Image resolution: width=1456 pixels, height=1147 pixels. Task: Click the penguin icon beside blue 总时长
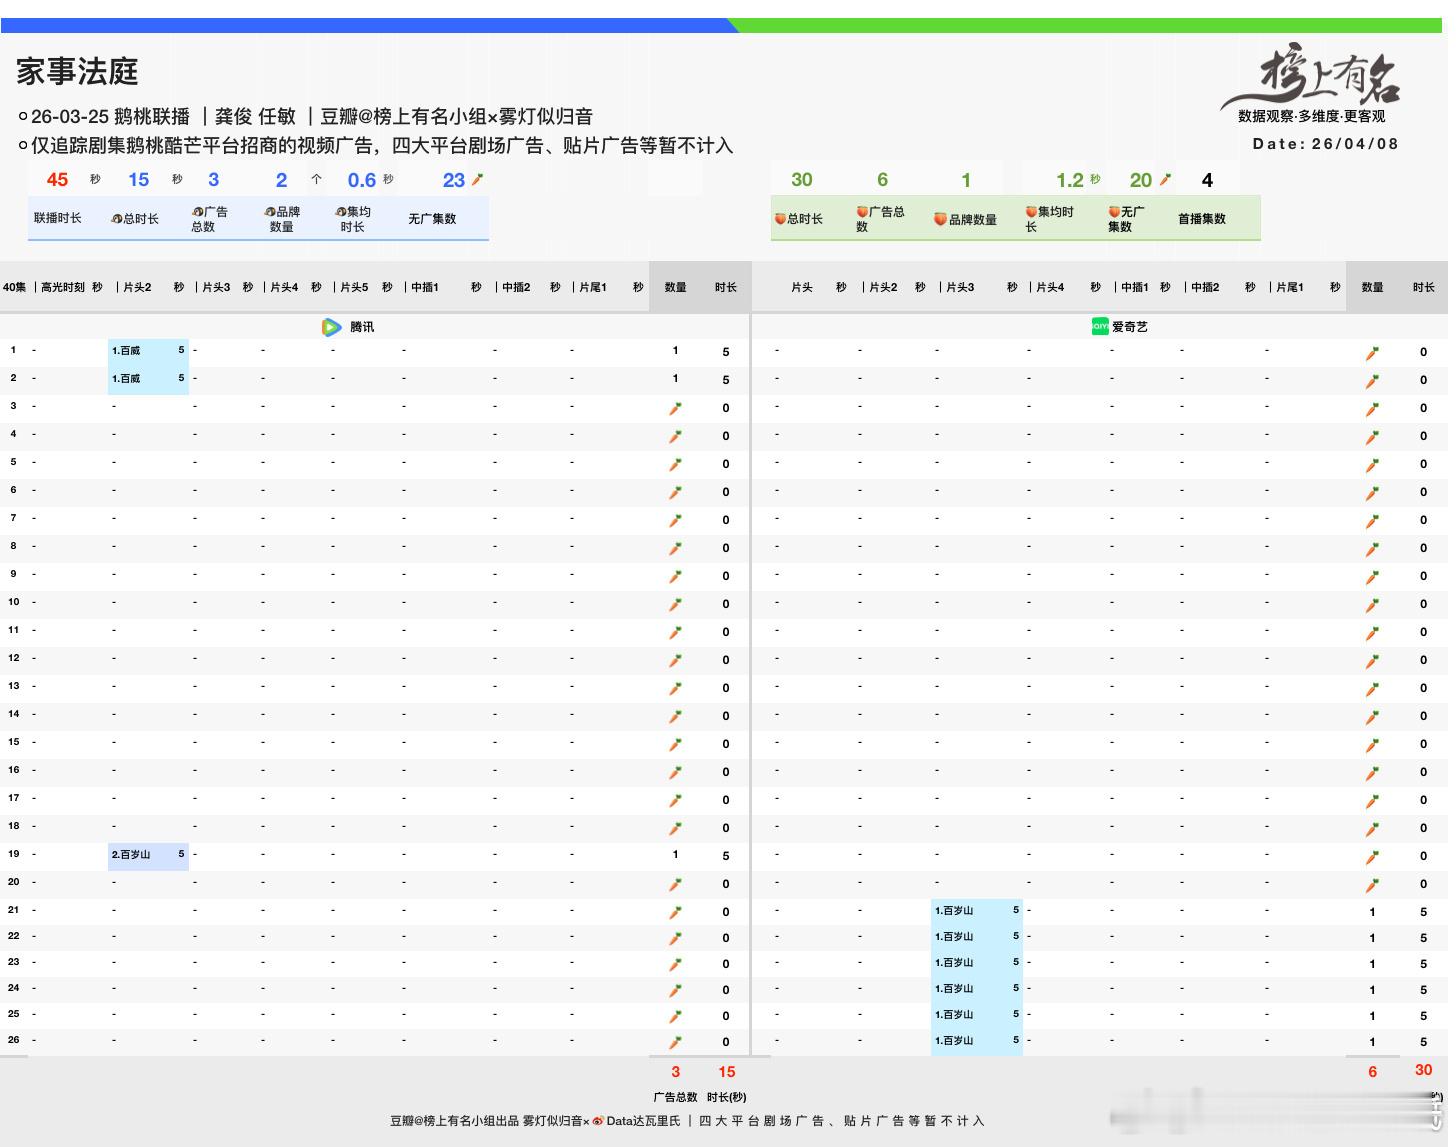click(116, 219)
